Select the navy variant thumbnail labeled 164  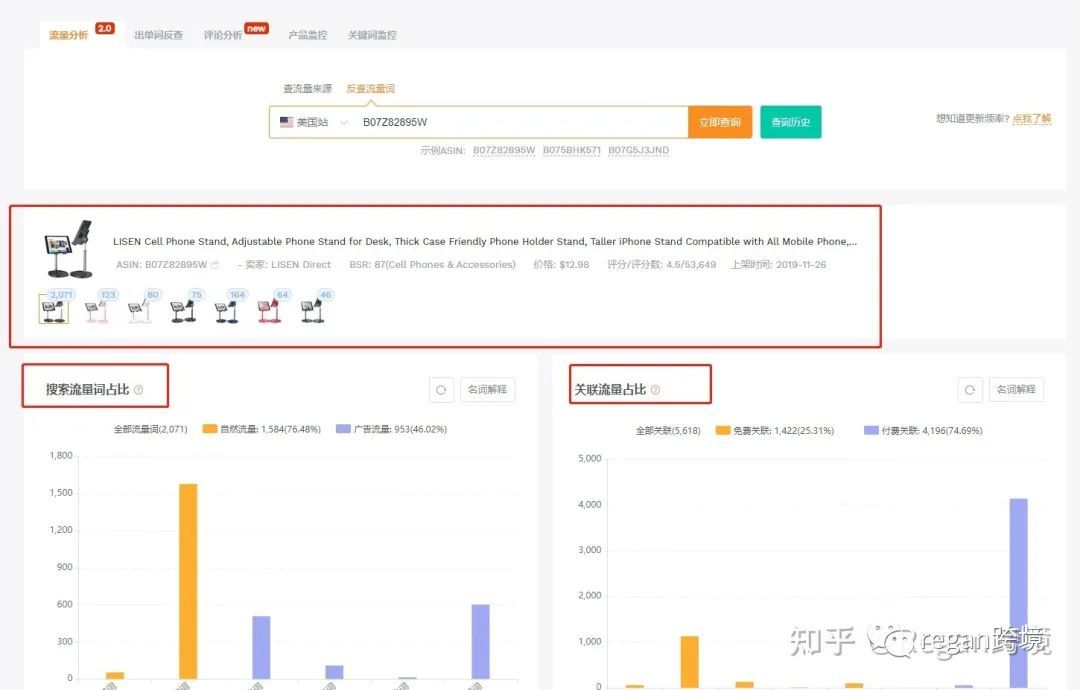227,310
